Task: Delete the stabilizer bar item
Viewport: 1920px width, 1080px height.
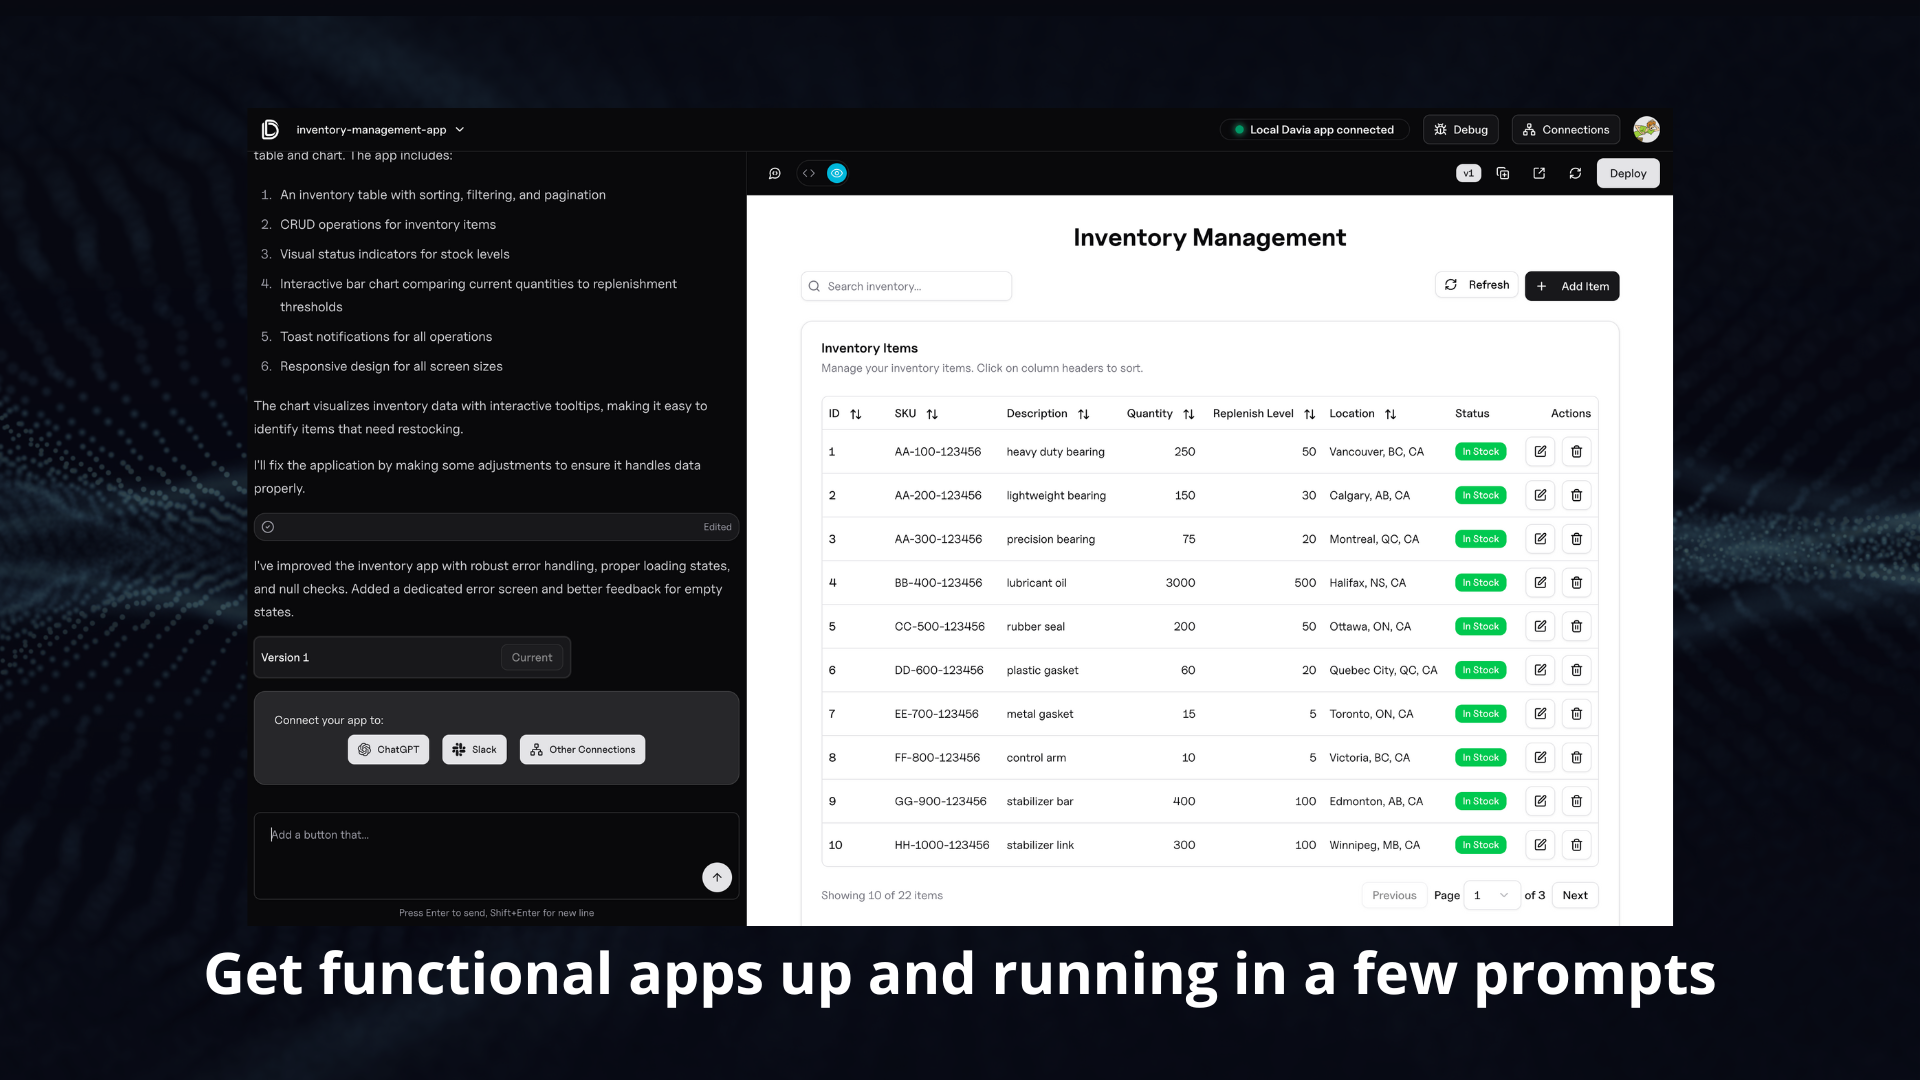Action: (x=1576, y=801)
